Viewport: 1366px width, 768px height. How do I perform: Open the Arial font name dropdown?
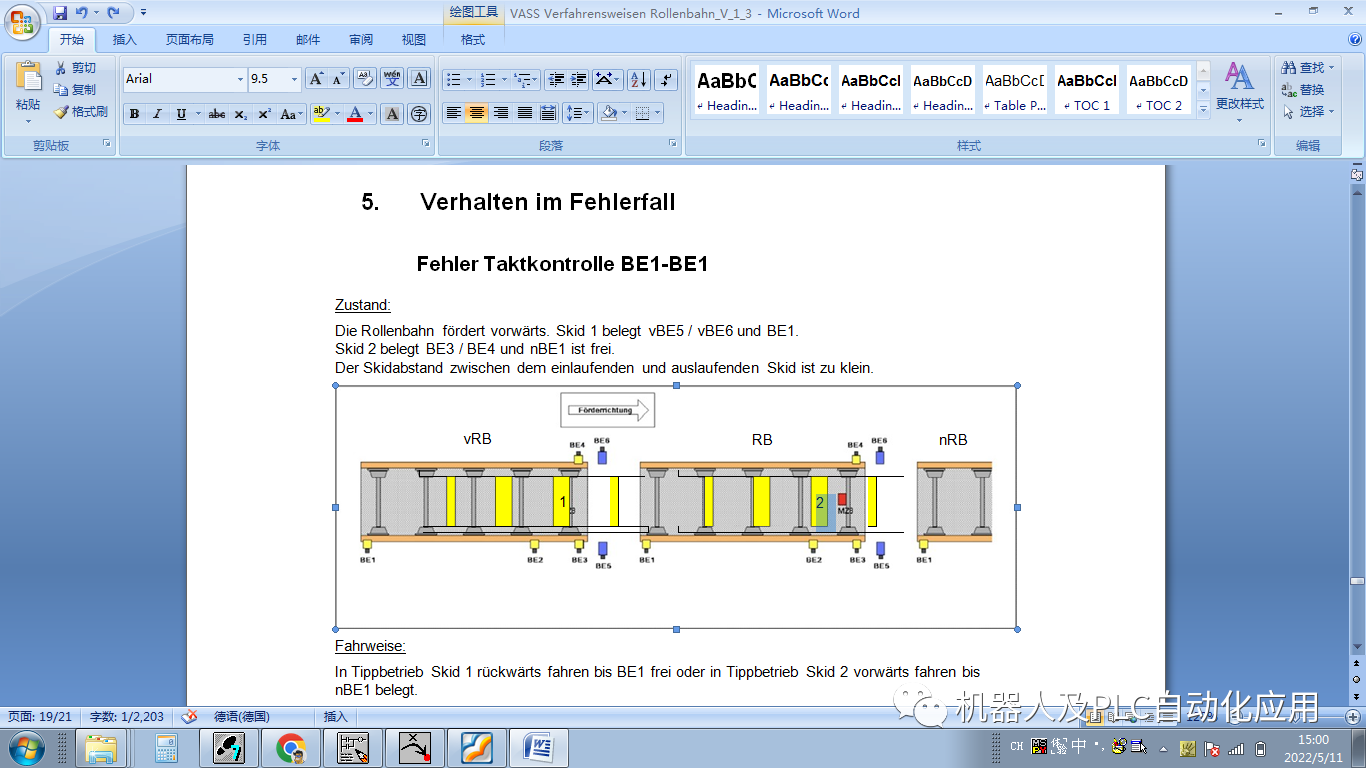click(240, 79)
